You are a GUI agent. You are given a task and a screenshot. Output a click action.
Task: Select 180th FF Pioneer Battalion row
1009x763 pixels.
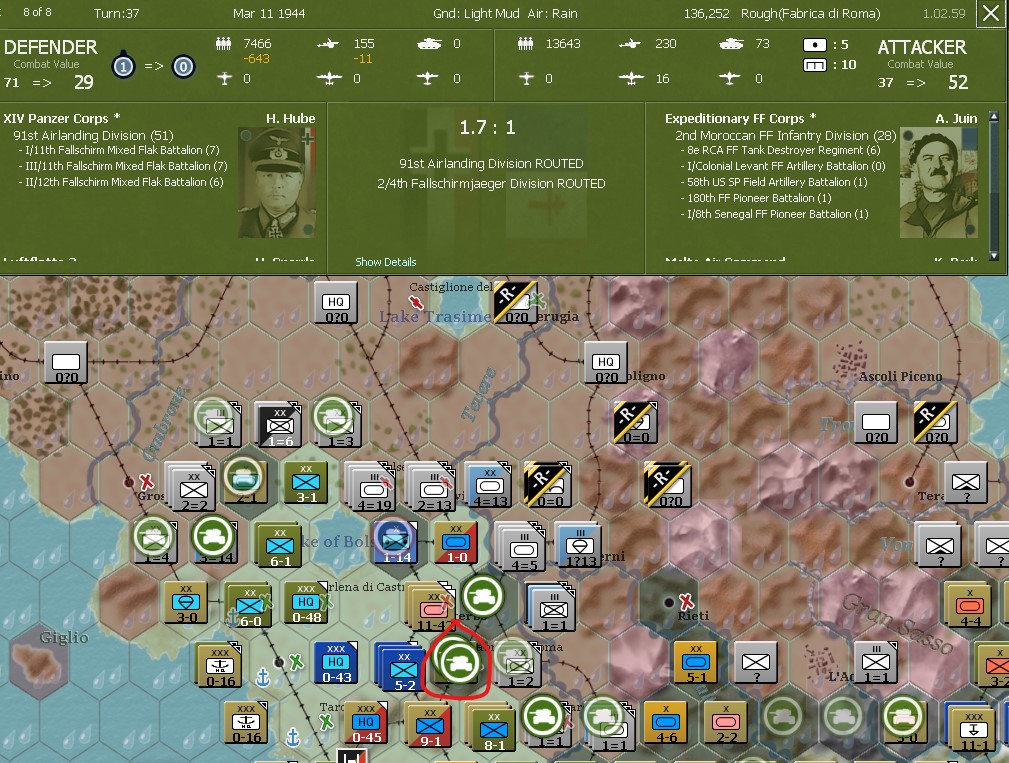click(755, 198)
